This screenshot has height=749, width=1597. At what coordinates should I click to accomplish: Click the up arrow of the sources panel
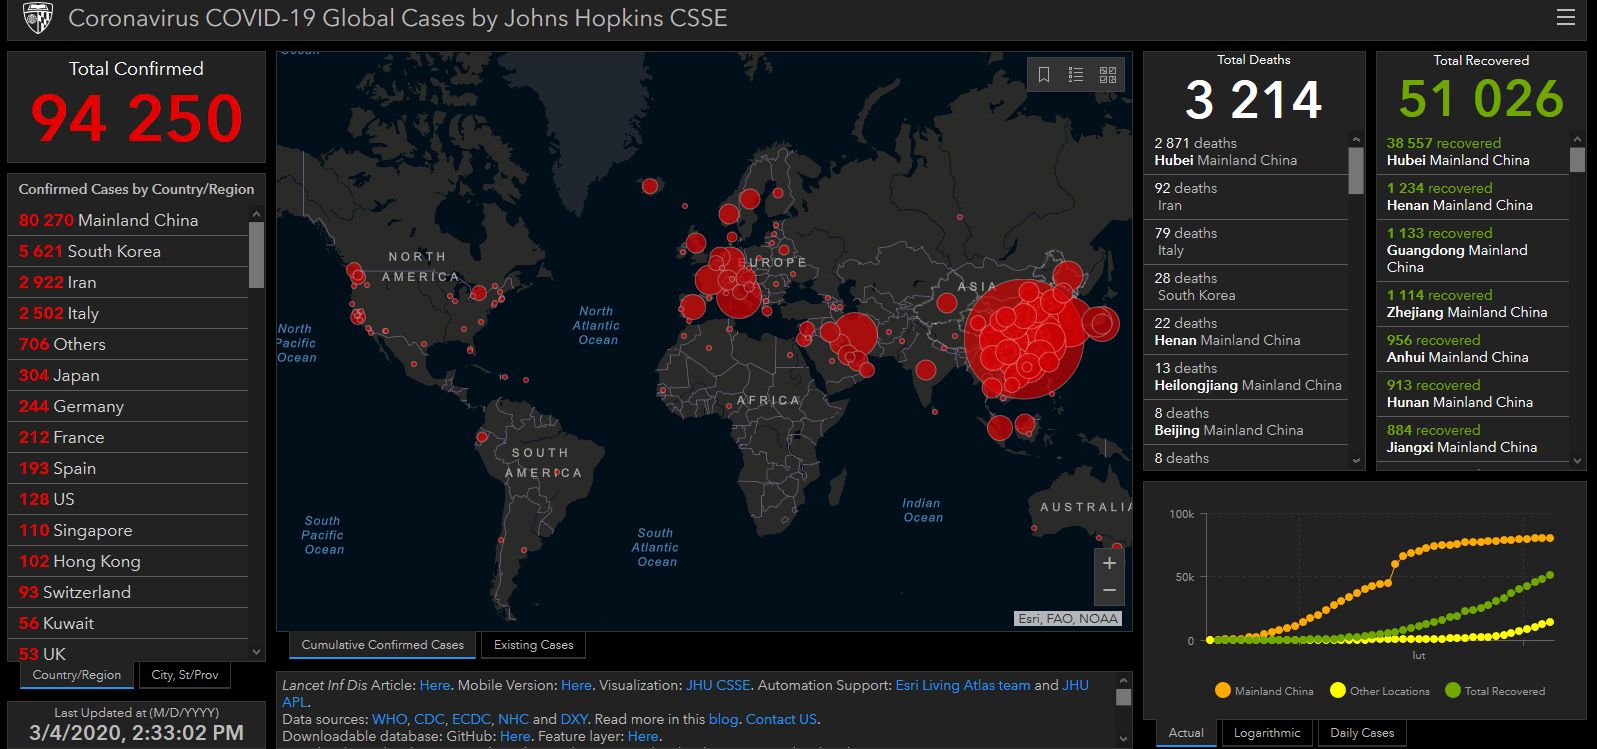point(1123,681)
